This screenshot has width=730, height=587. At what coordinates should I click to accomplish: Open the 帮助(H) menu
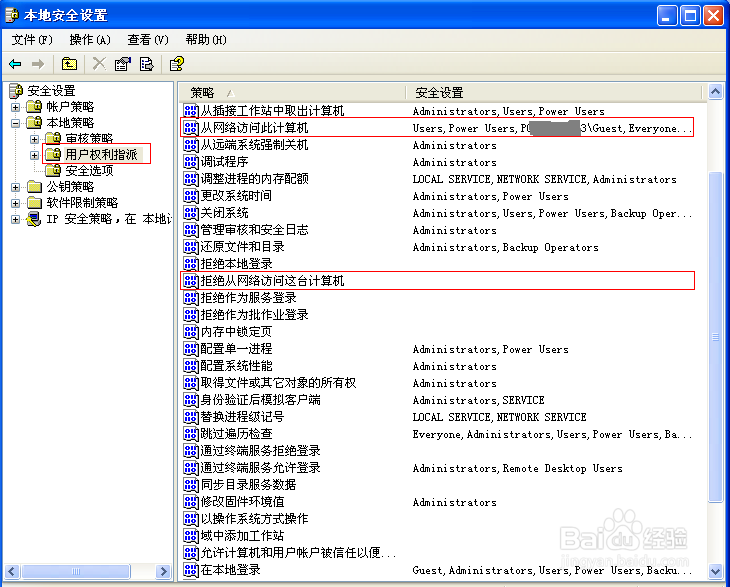(206, 40)
